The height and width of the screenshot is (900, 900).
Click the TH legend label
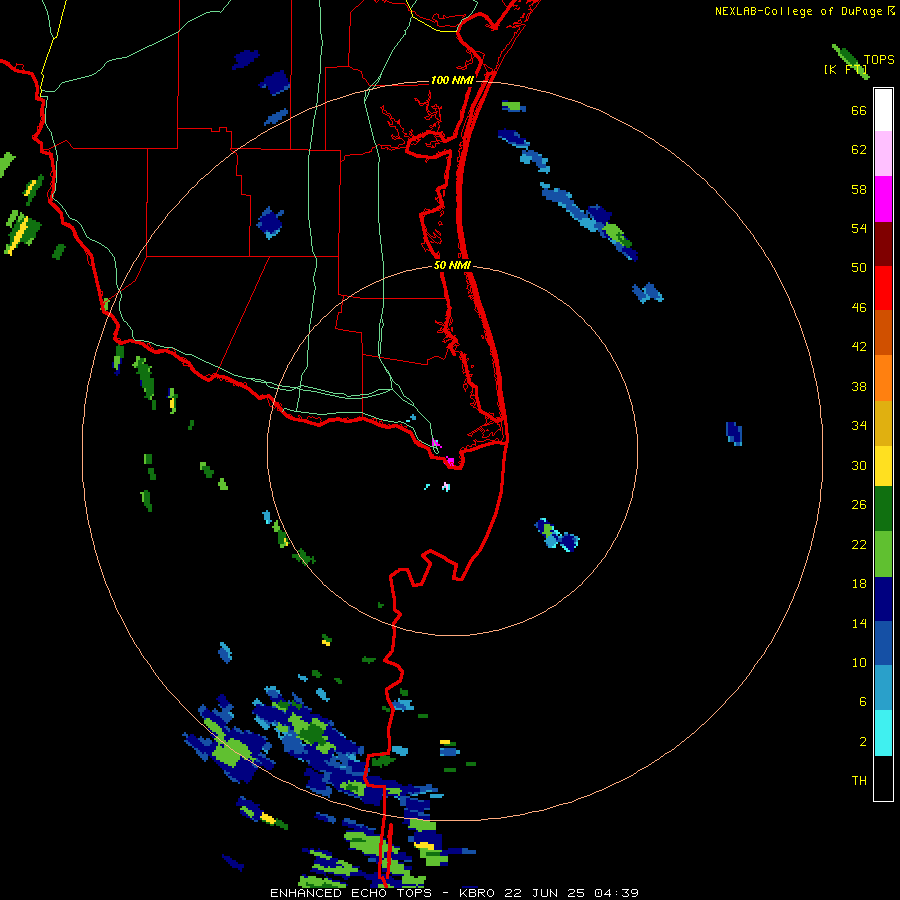coord(859,781)
